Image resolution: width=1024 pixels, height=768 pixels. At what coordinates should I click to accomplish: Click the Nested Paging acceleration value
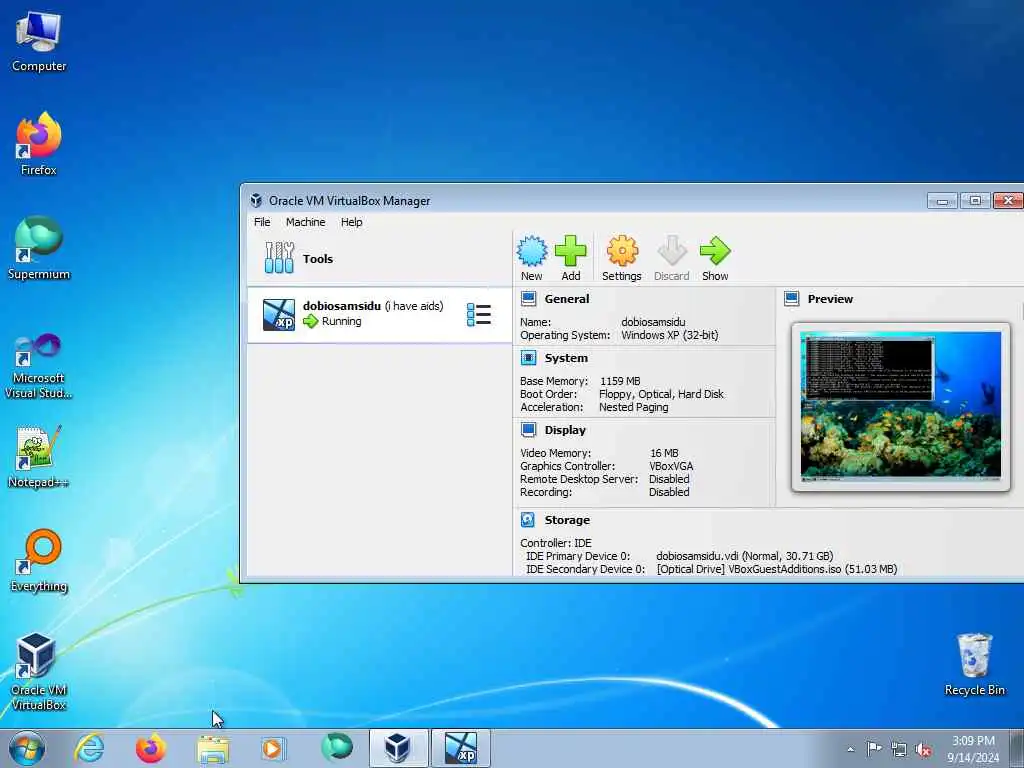tap(633, 407)
